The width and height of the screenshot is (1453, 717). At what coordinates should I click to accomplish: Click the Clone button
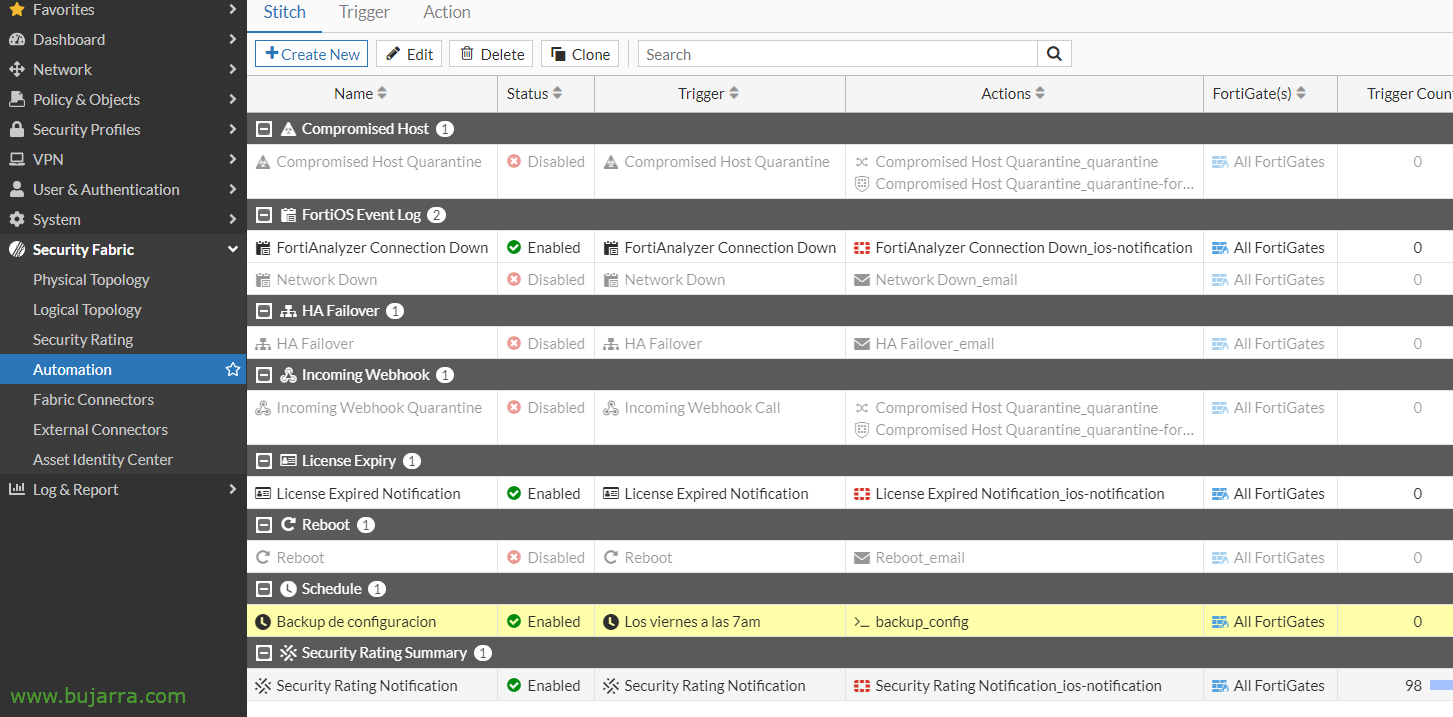coord(580,54)
